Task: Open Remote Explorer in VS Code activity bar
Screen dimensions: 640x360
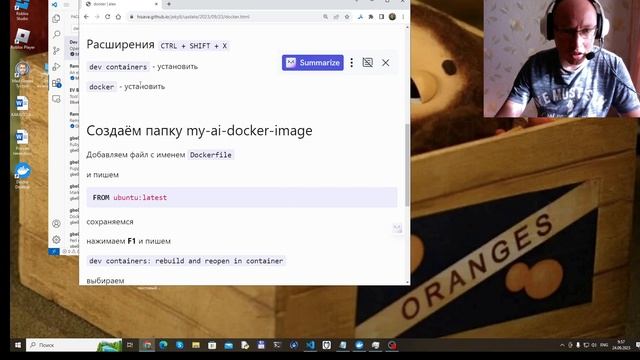Action: [56, 99]
